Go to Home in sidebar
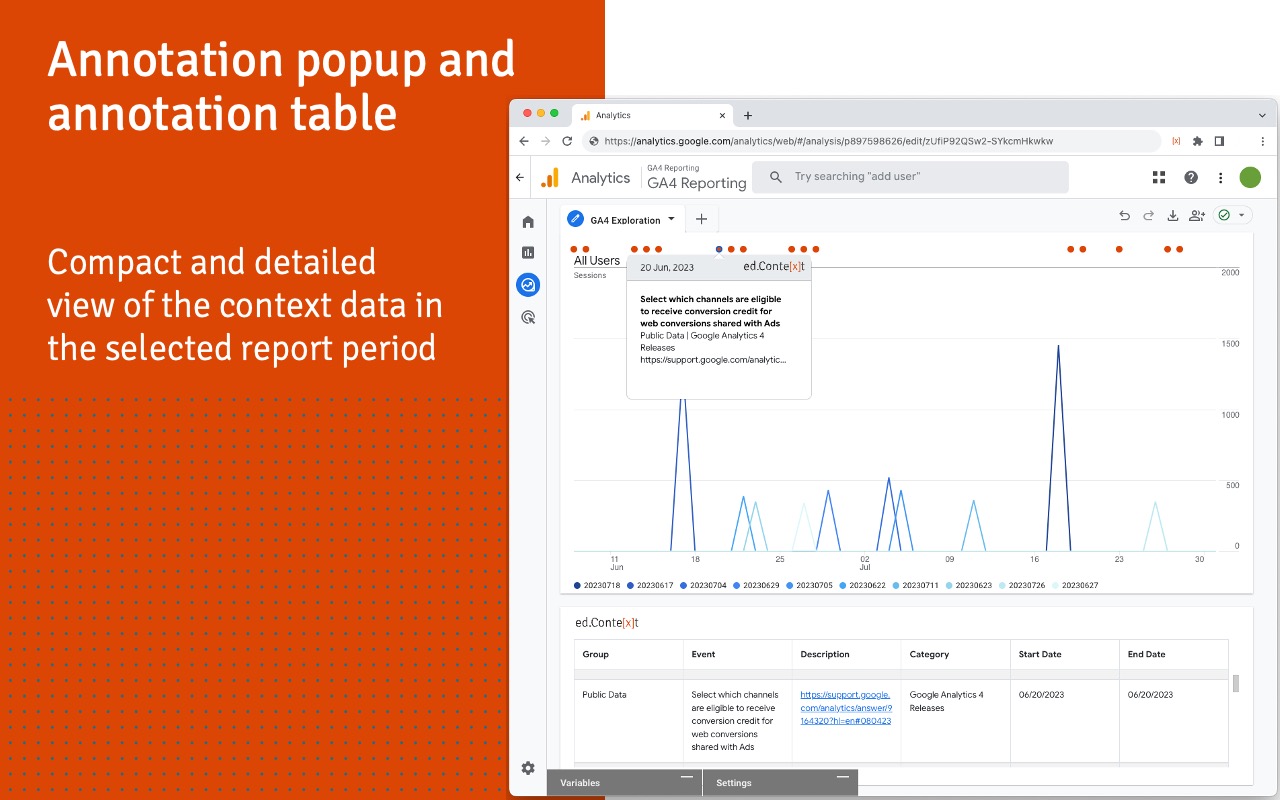Image resolution: width=1280 pixels, height=800 pixels. [x=528, y=222]
